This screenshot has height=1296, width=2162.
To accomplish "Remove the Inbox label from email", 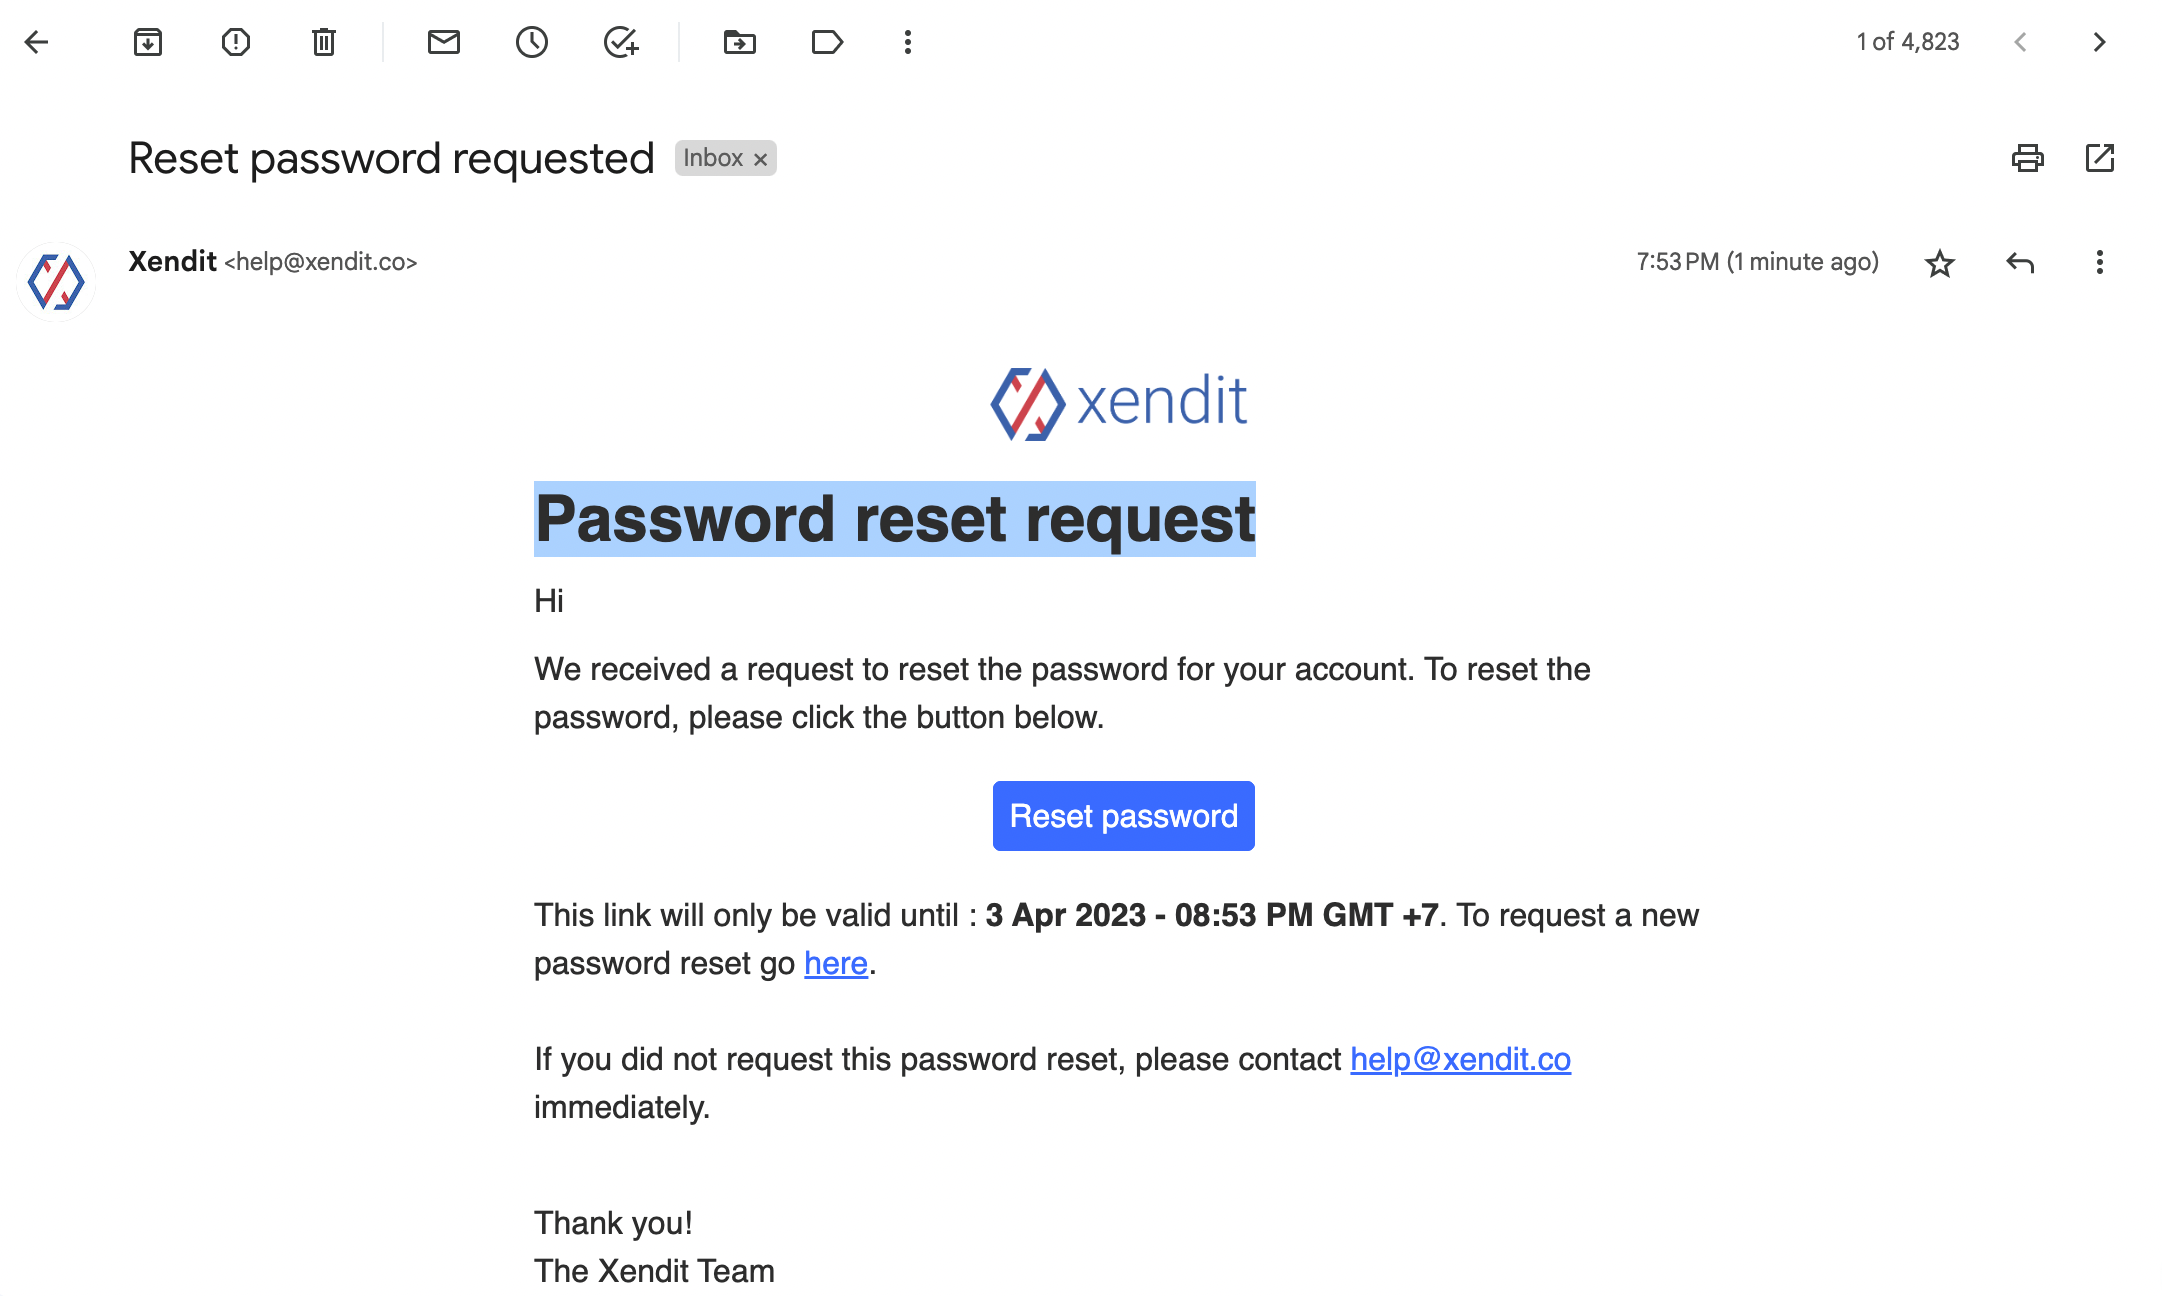I will tap(760, 159).
